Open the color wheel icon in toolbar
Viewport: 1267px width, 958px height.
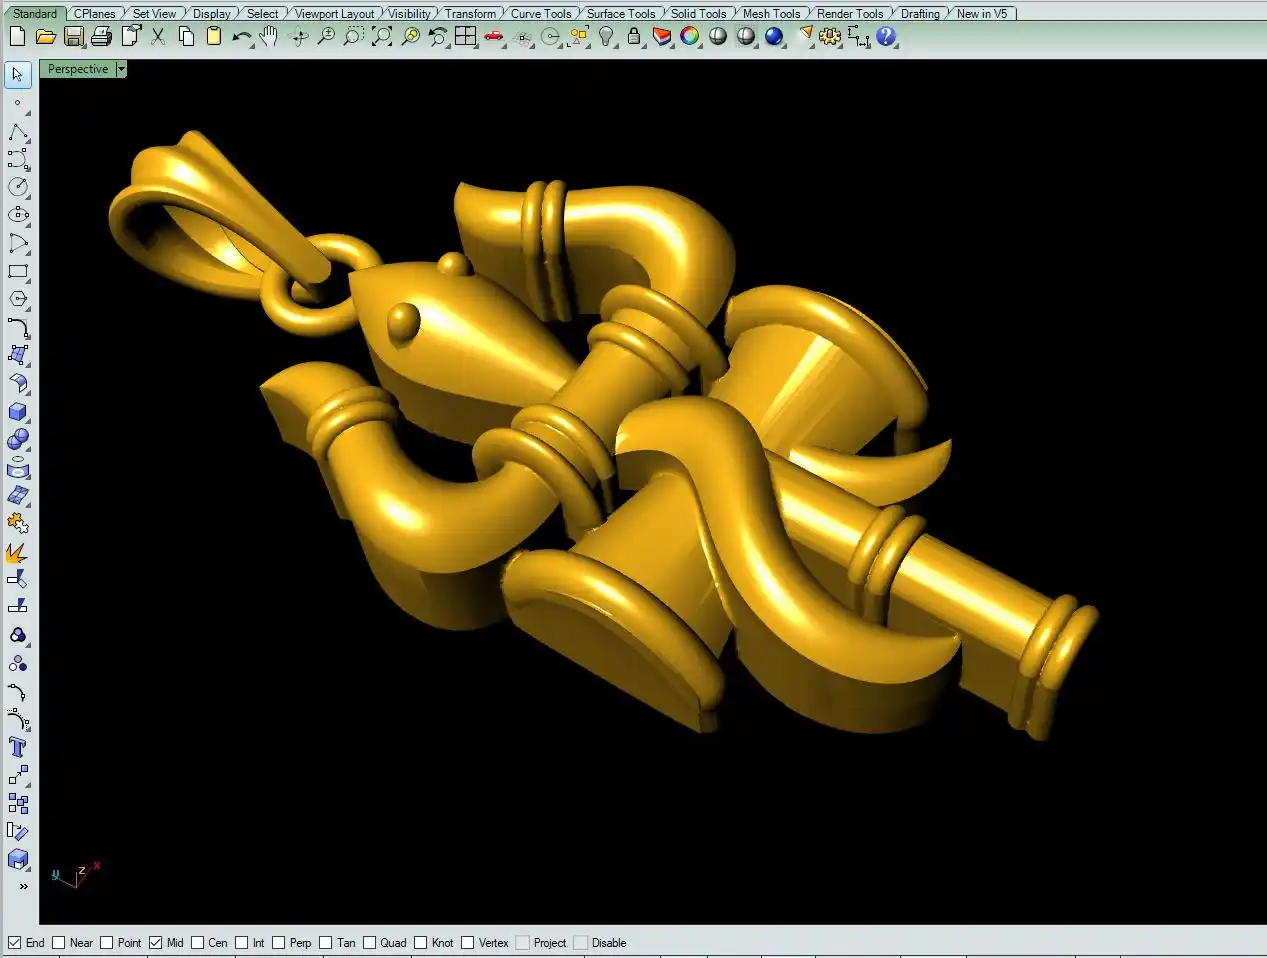pyautogui.click(x=690, y=37)
